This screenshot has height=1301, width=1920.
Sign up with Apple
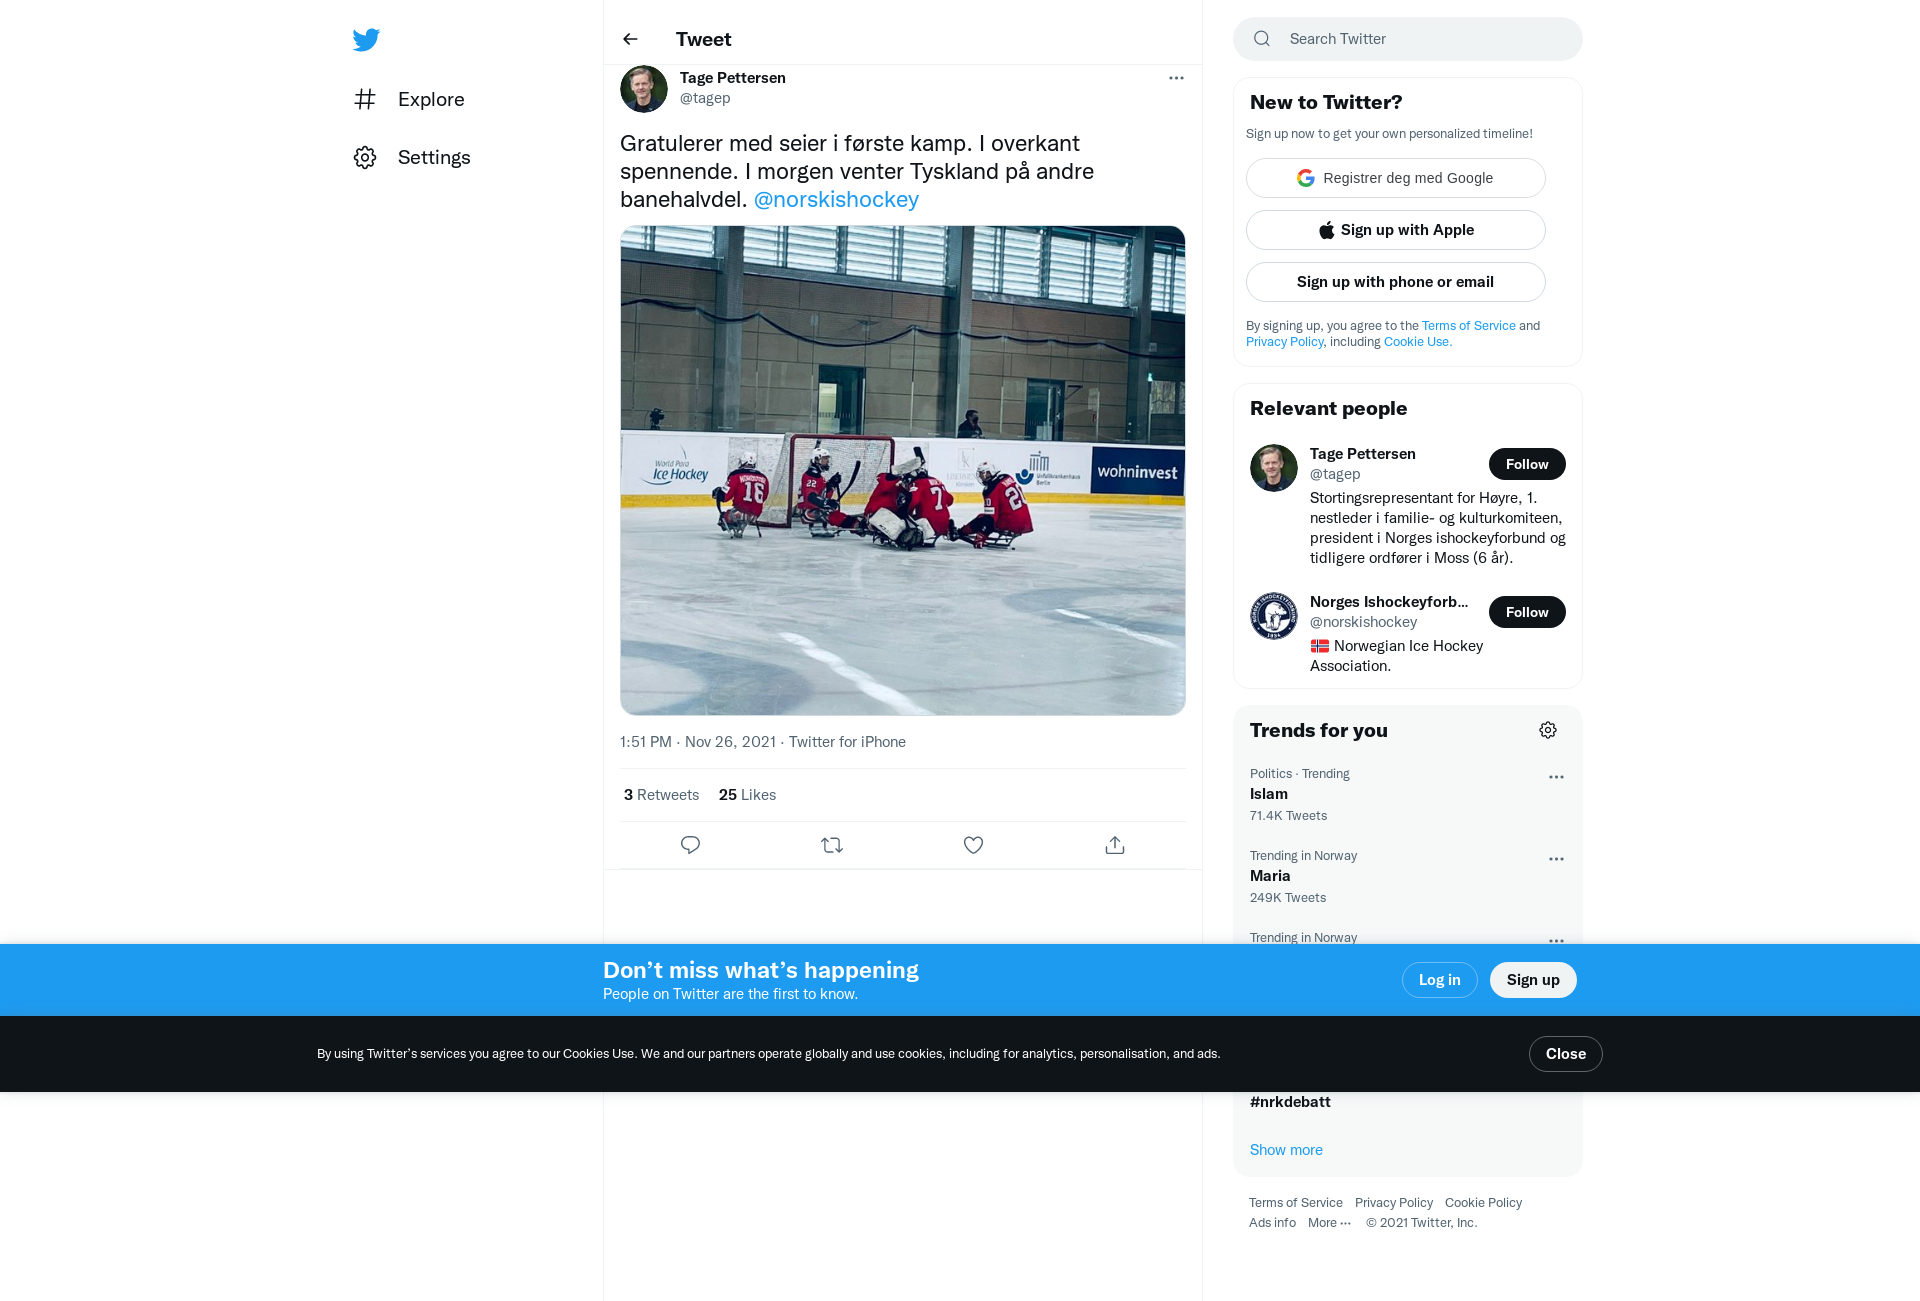(1396, 230)
